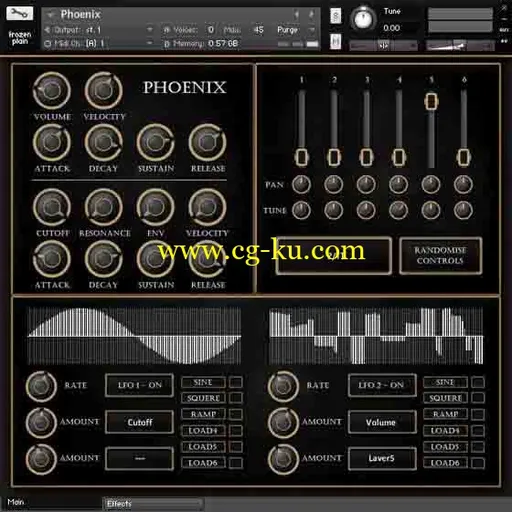Click the Output speaker icon
The height and width of the screenshot is (512, 512).
pos(47,30)
